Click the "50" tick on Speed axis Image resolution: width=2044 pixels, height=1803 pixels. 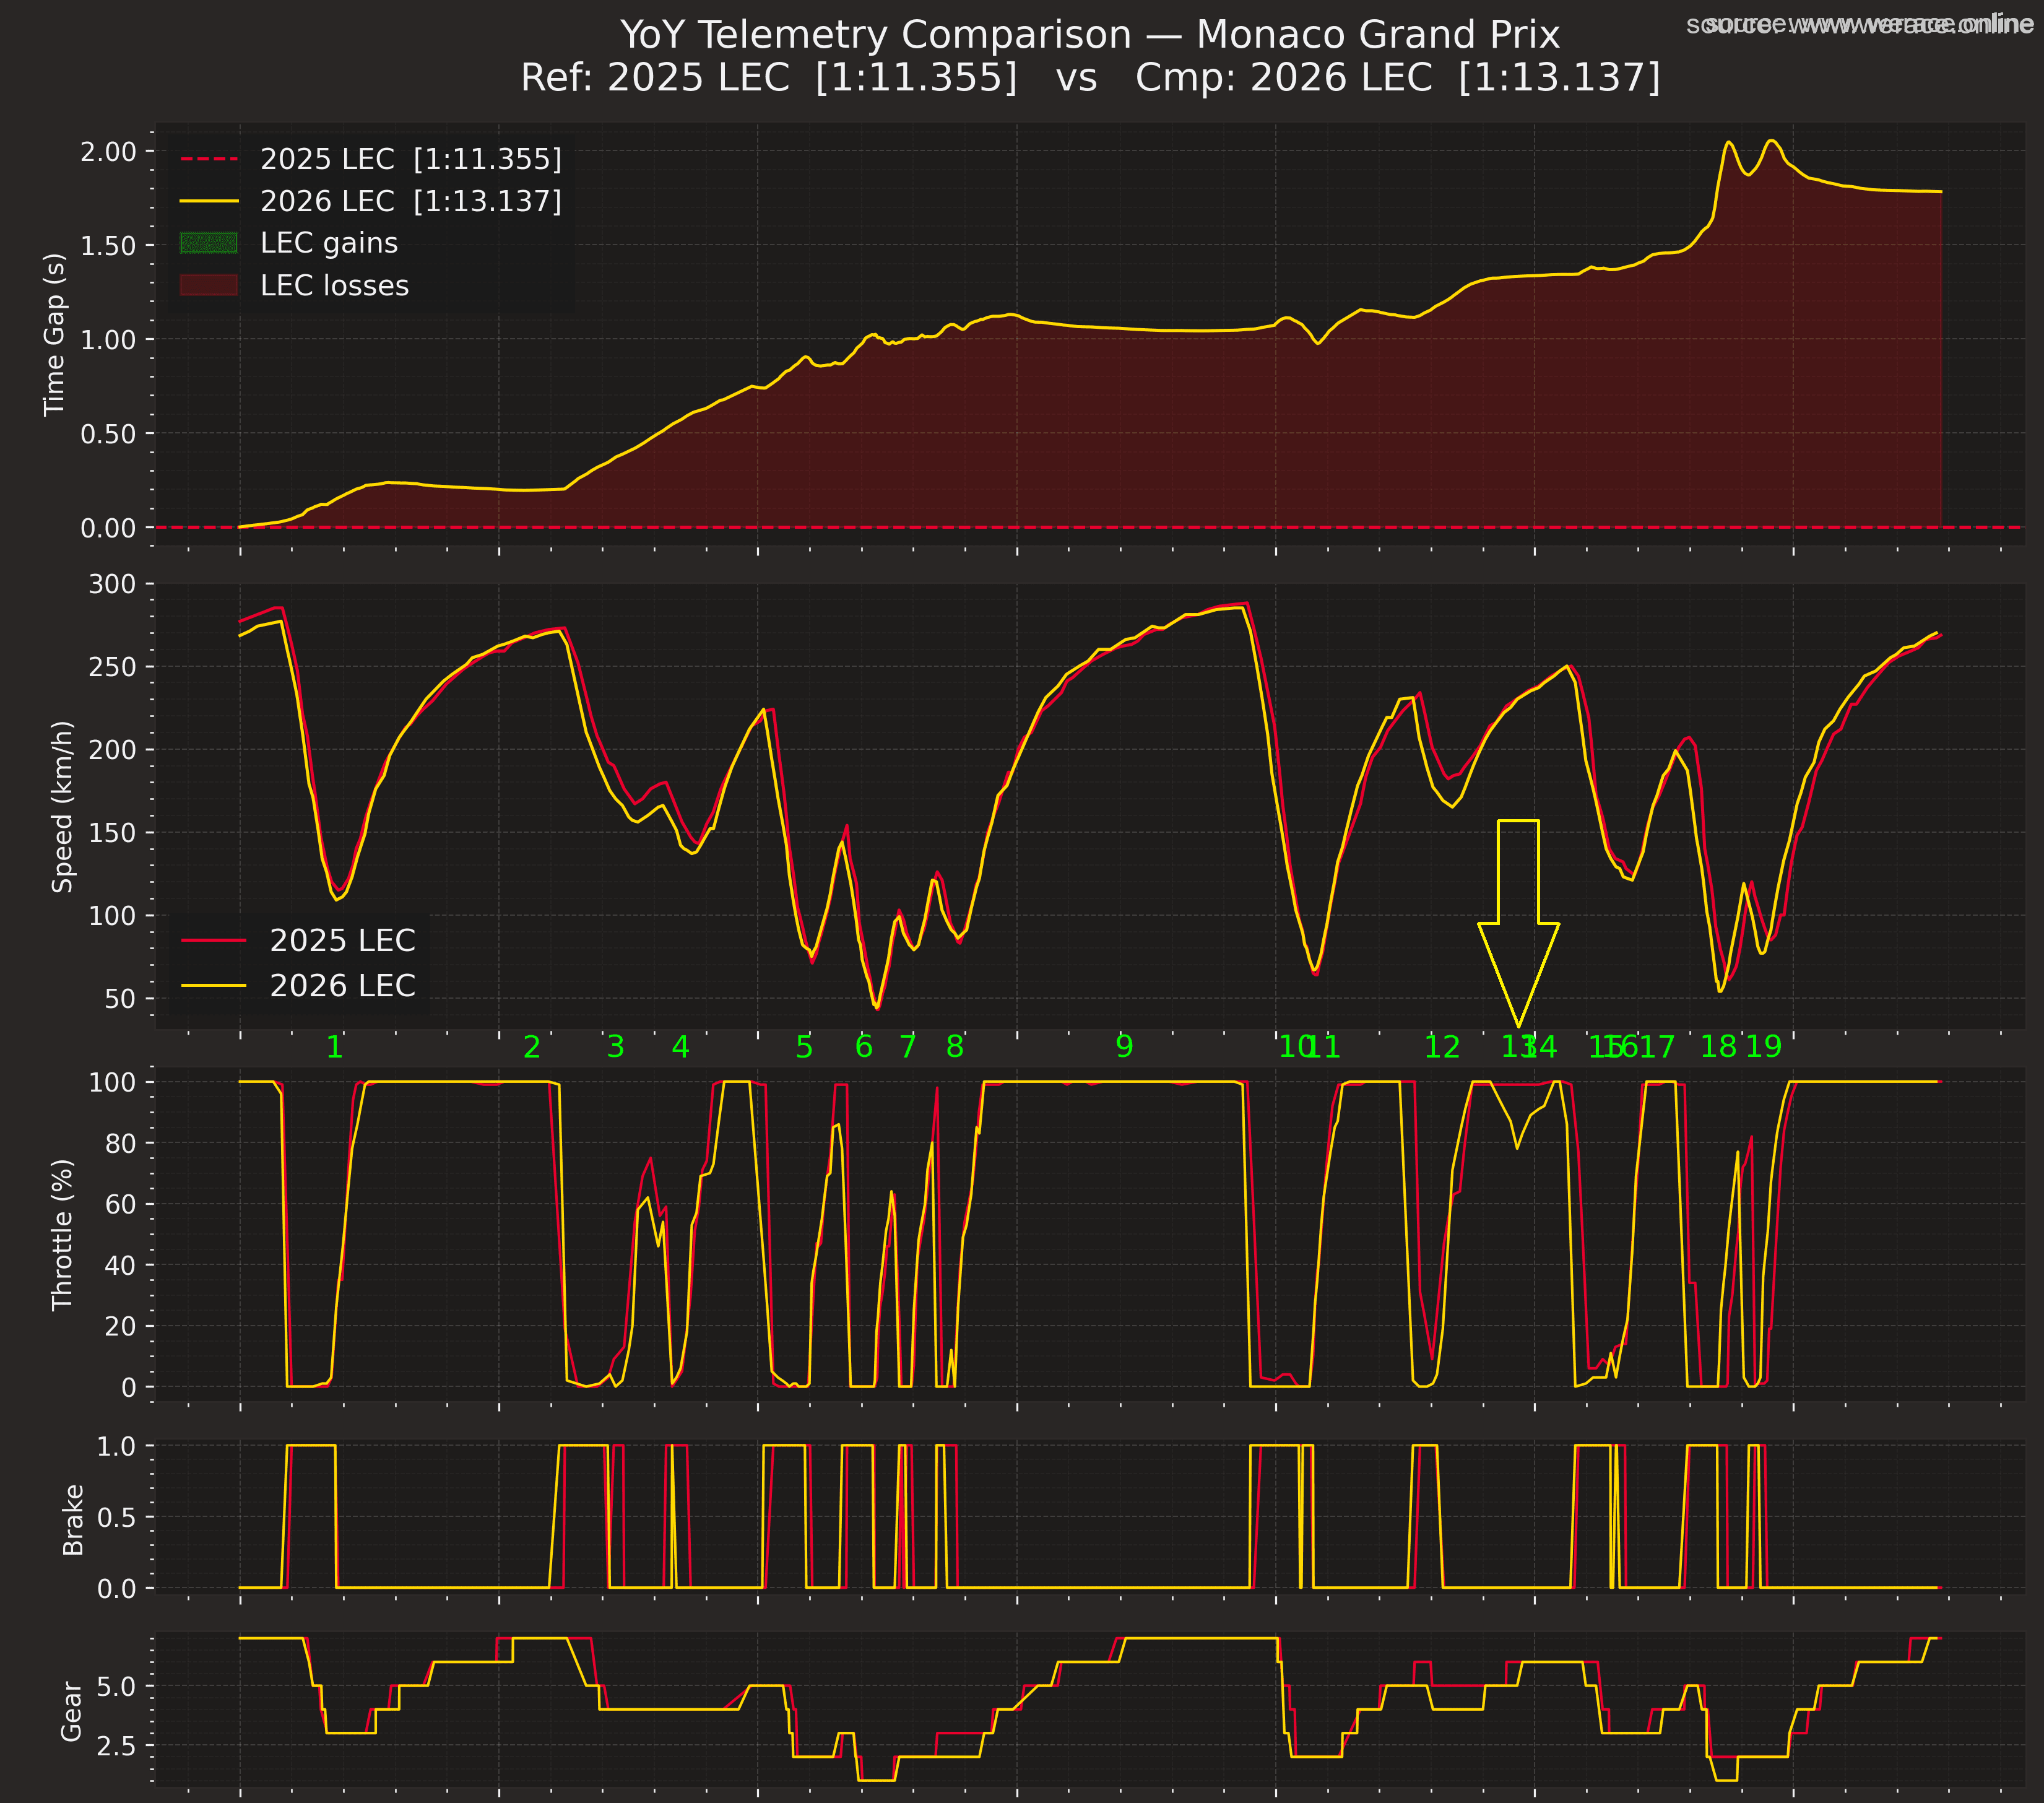(120, 998)
